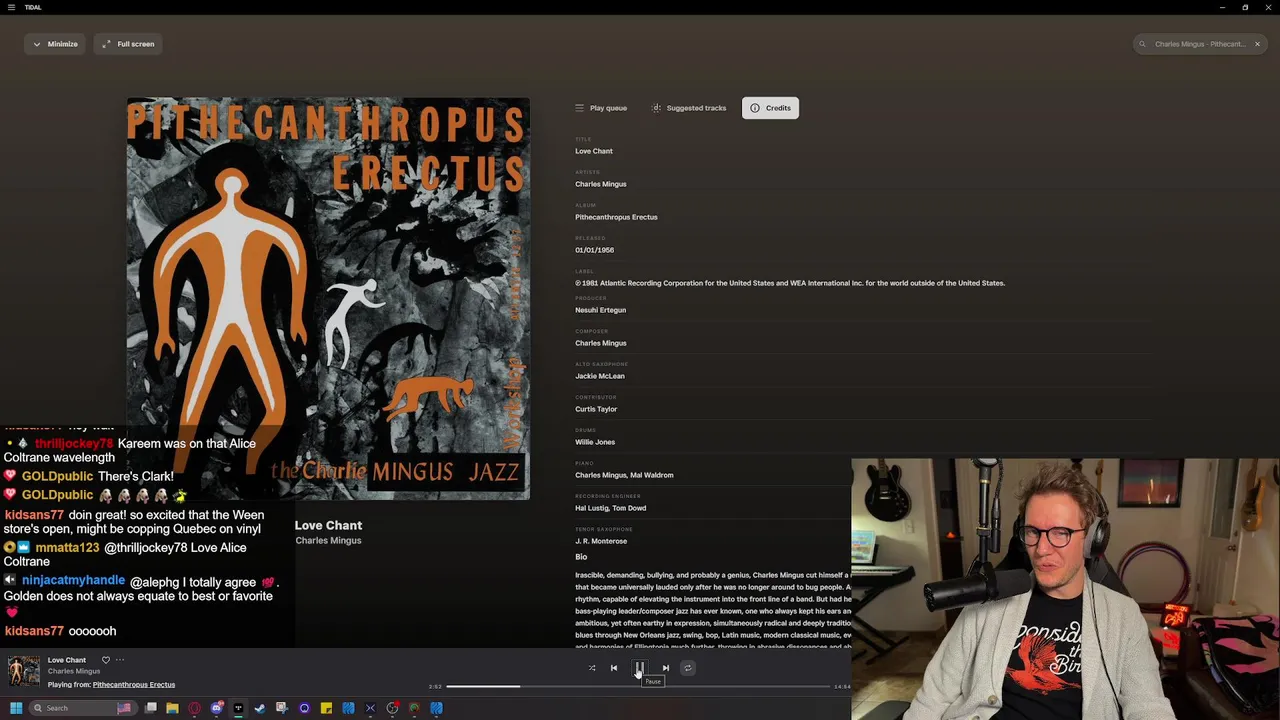1280x720 pixels.
Task: Click drummer Willie Jones credit
Action: 595,442
